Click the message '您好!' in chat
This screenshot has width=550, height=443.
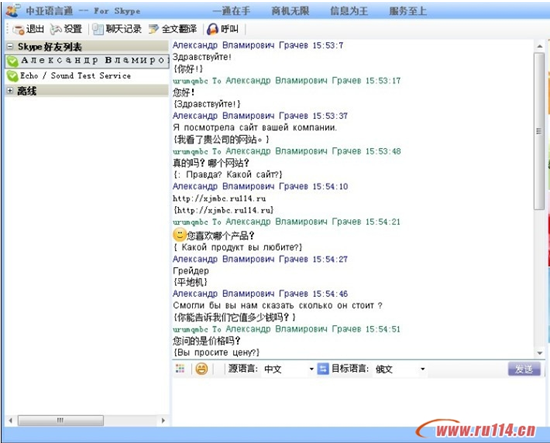pos(183,93)
